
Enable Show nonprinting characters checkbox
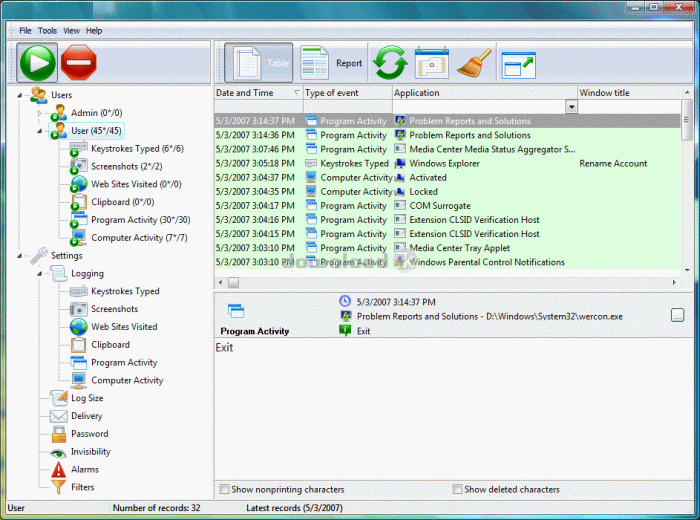[x=224, y=489]
